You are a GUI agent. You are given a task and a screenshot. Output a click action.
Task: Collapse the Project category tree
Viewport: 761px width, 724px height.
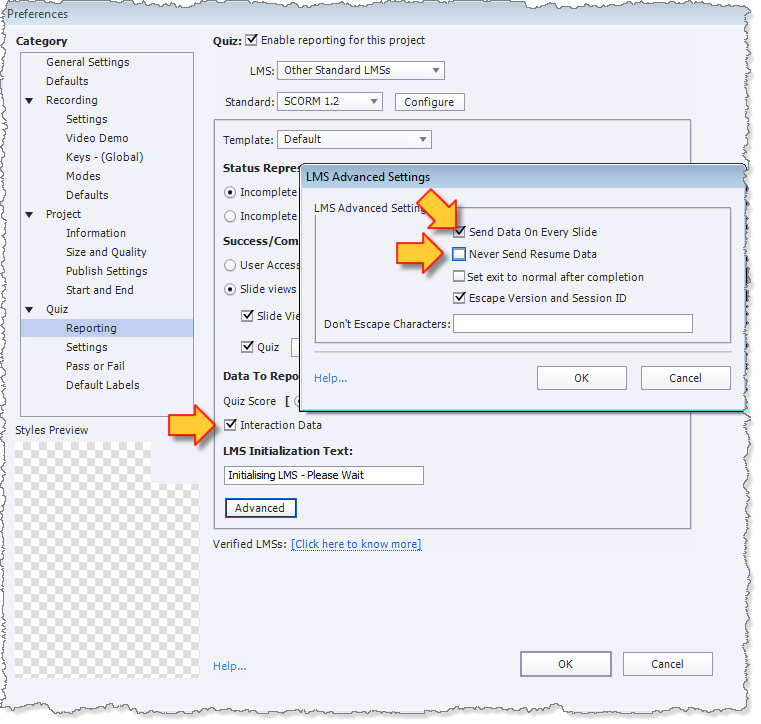(30, 214)
